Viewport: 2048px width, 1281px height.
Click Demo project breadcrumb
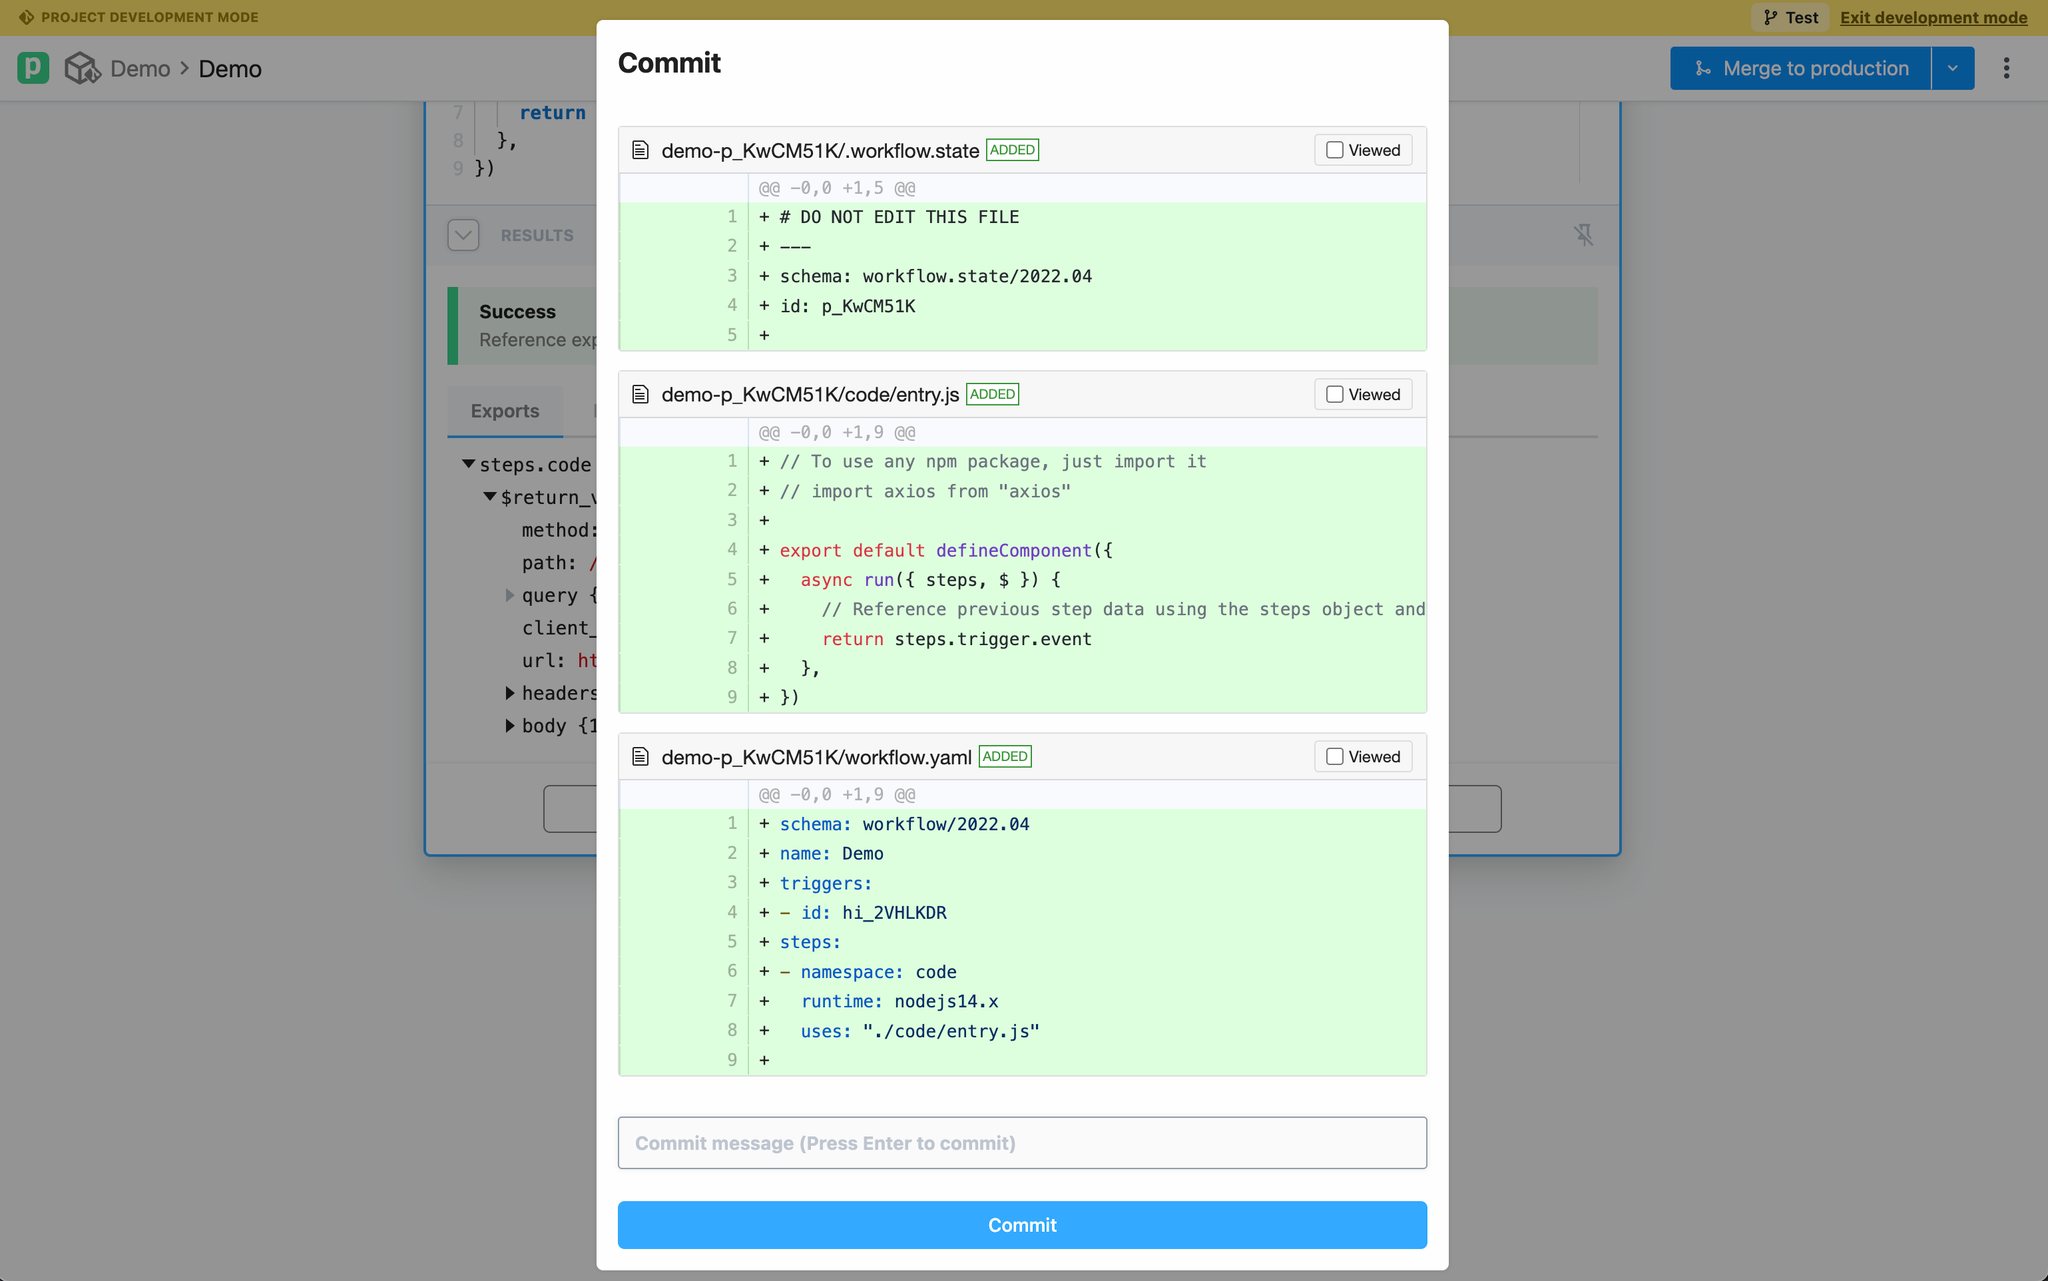pyautogui.click(x=140, y=68)
